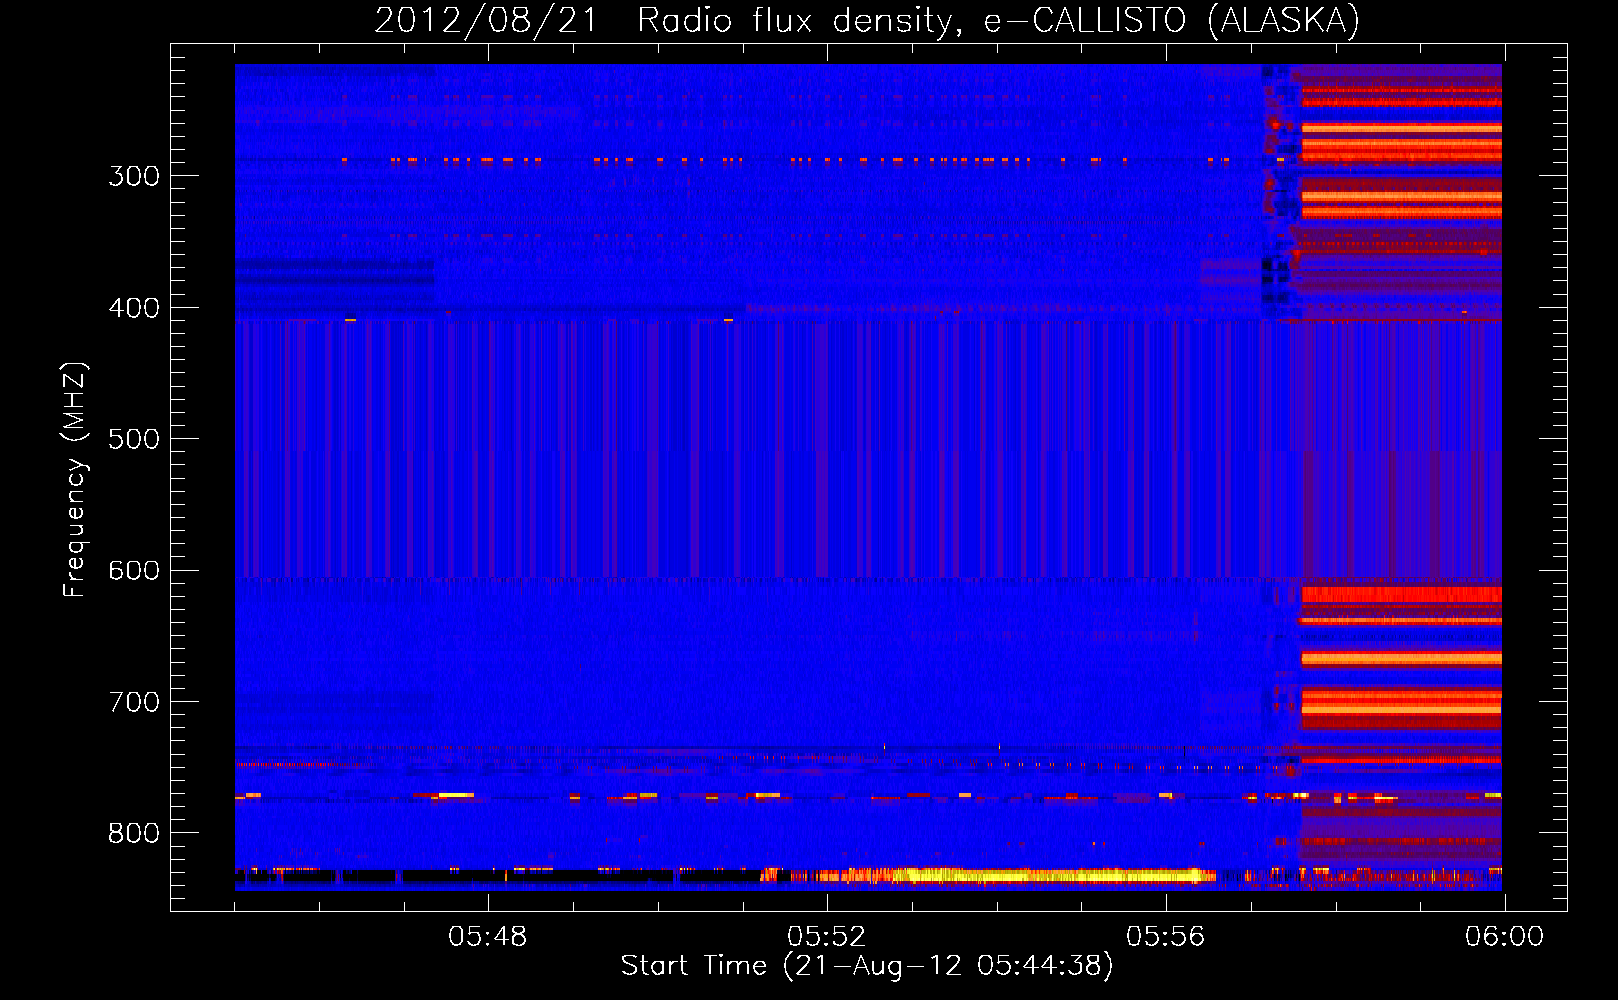Click the 800 frequency tick label
Screen dimensions: 1618x1000
click(x=134, y=833)
